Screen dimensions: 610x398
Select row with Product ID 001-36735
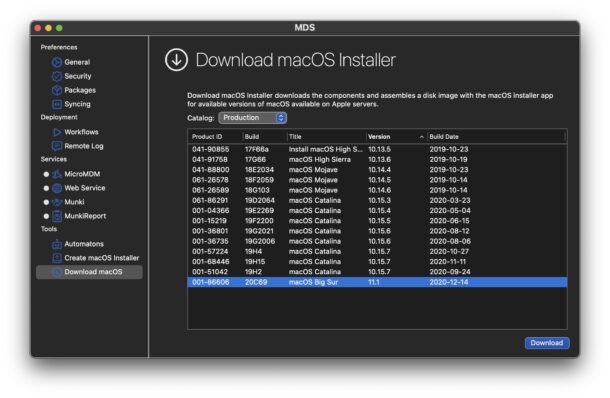[377, 241]
